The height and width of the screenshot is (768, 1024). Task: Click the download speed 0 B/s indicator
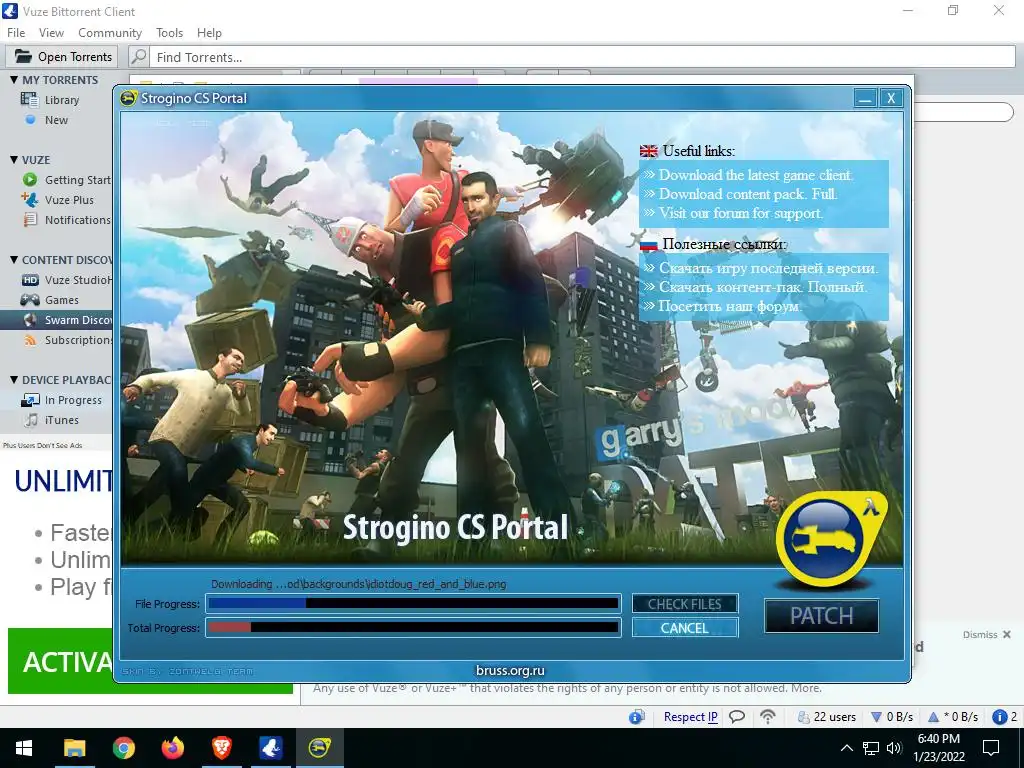(893, 717)
